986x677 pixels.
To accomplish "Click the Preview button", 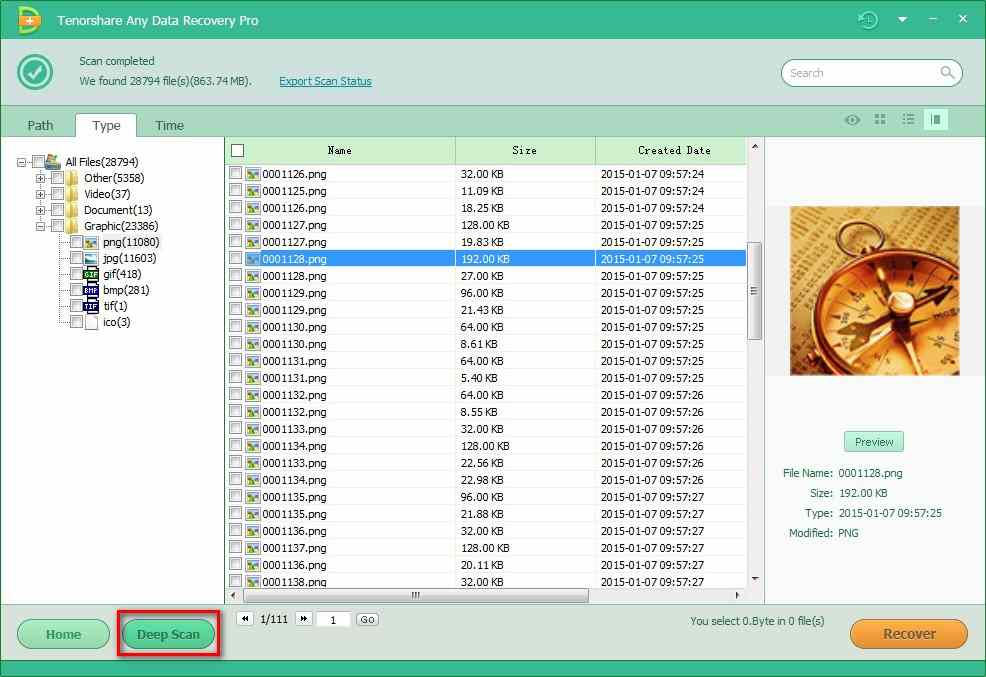I will pos(873,442).
